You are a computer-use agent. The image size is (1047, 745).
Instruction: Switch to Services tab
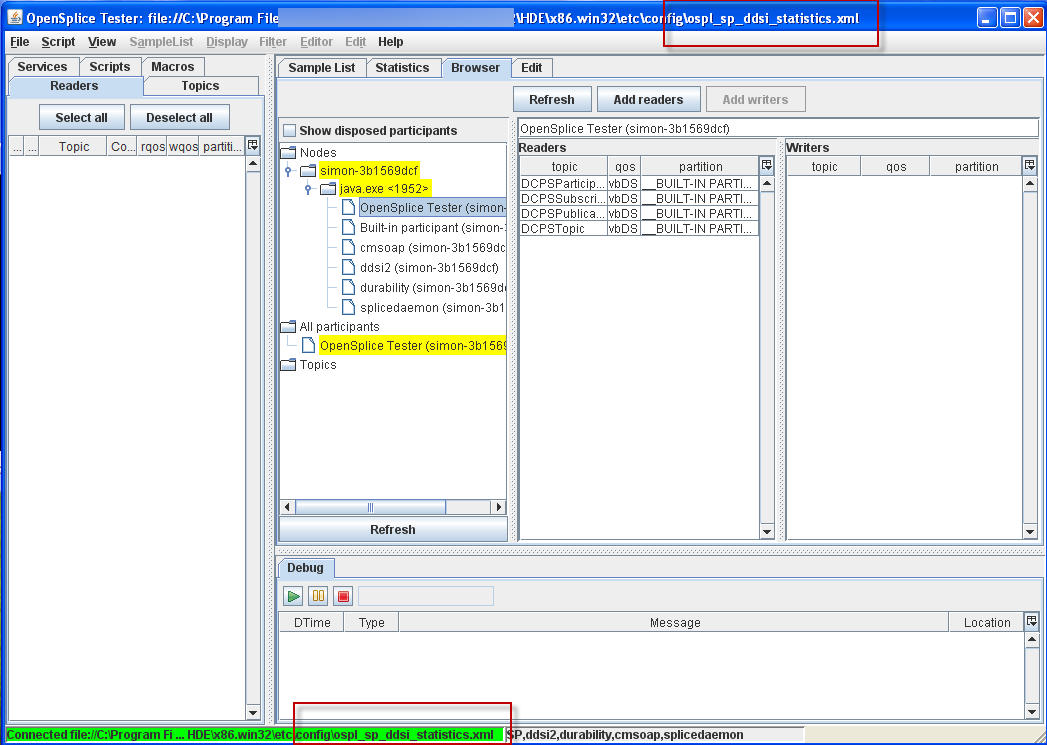42,67
